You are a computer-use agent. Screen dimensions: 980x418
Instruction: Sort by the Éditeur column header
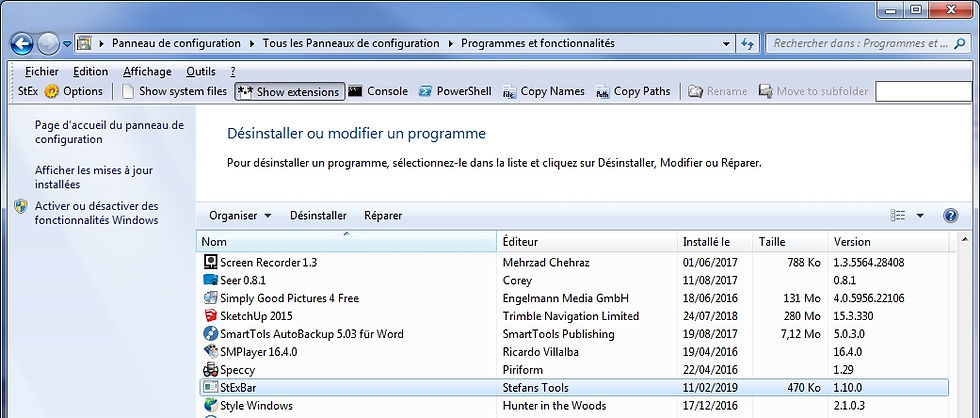(588, 242)
